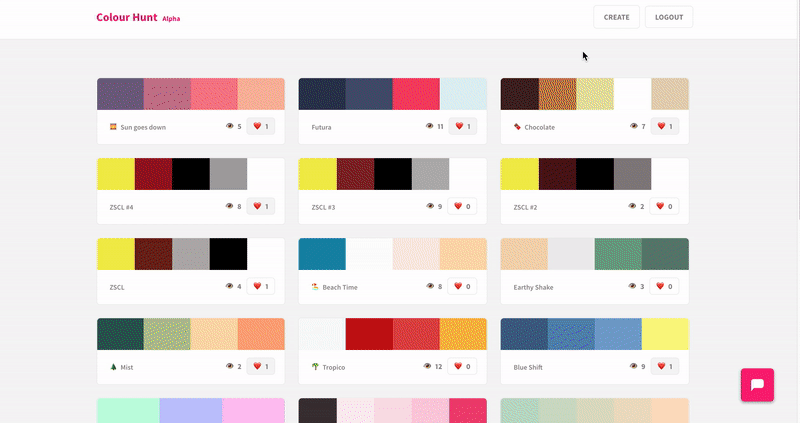Like the Beach Time palette
Screen dimensions: 800x423
click(462, 286)
